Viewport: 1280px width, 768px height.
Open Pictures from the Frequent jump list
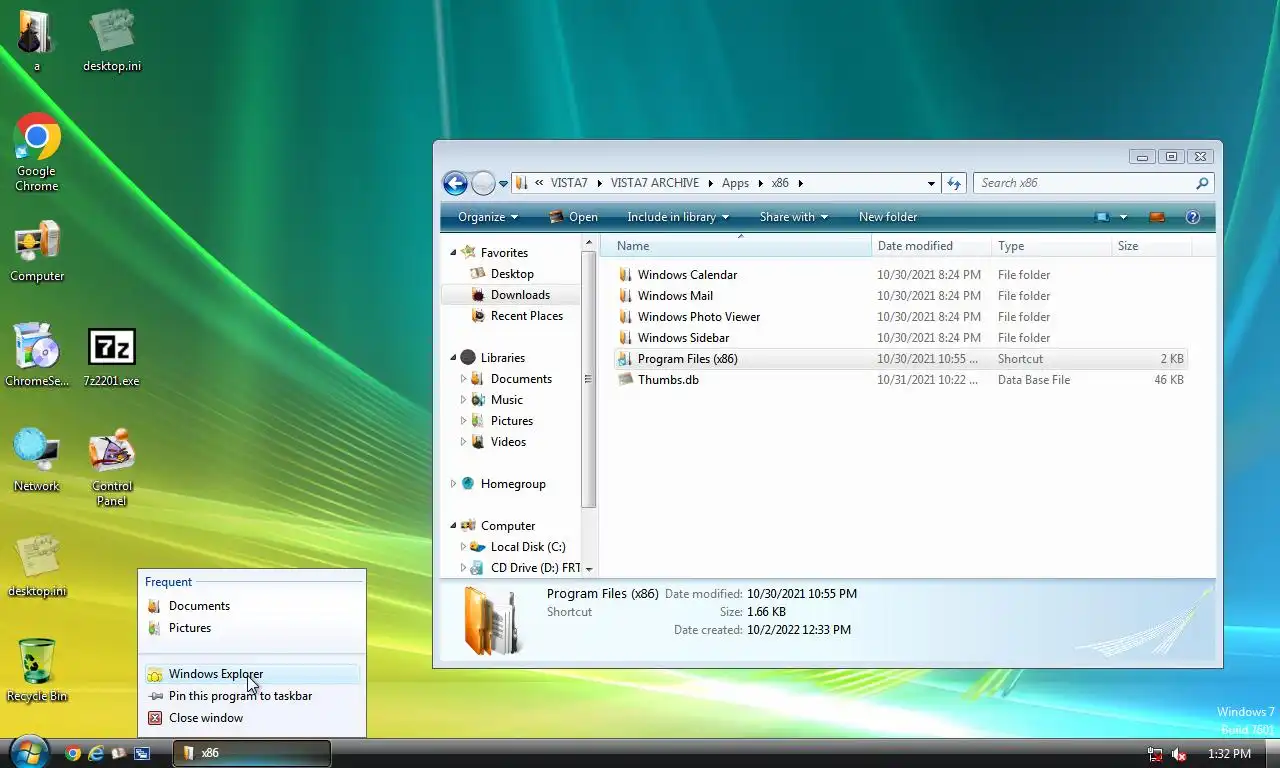point(252,628)
